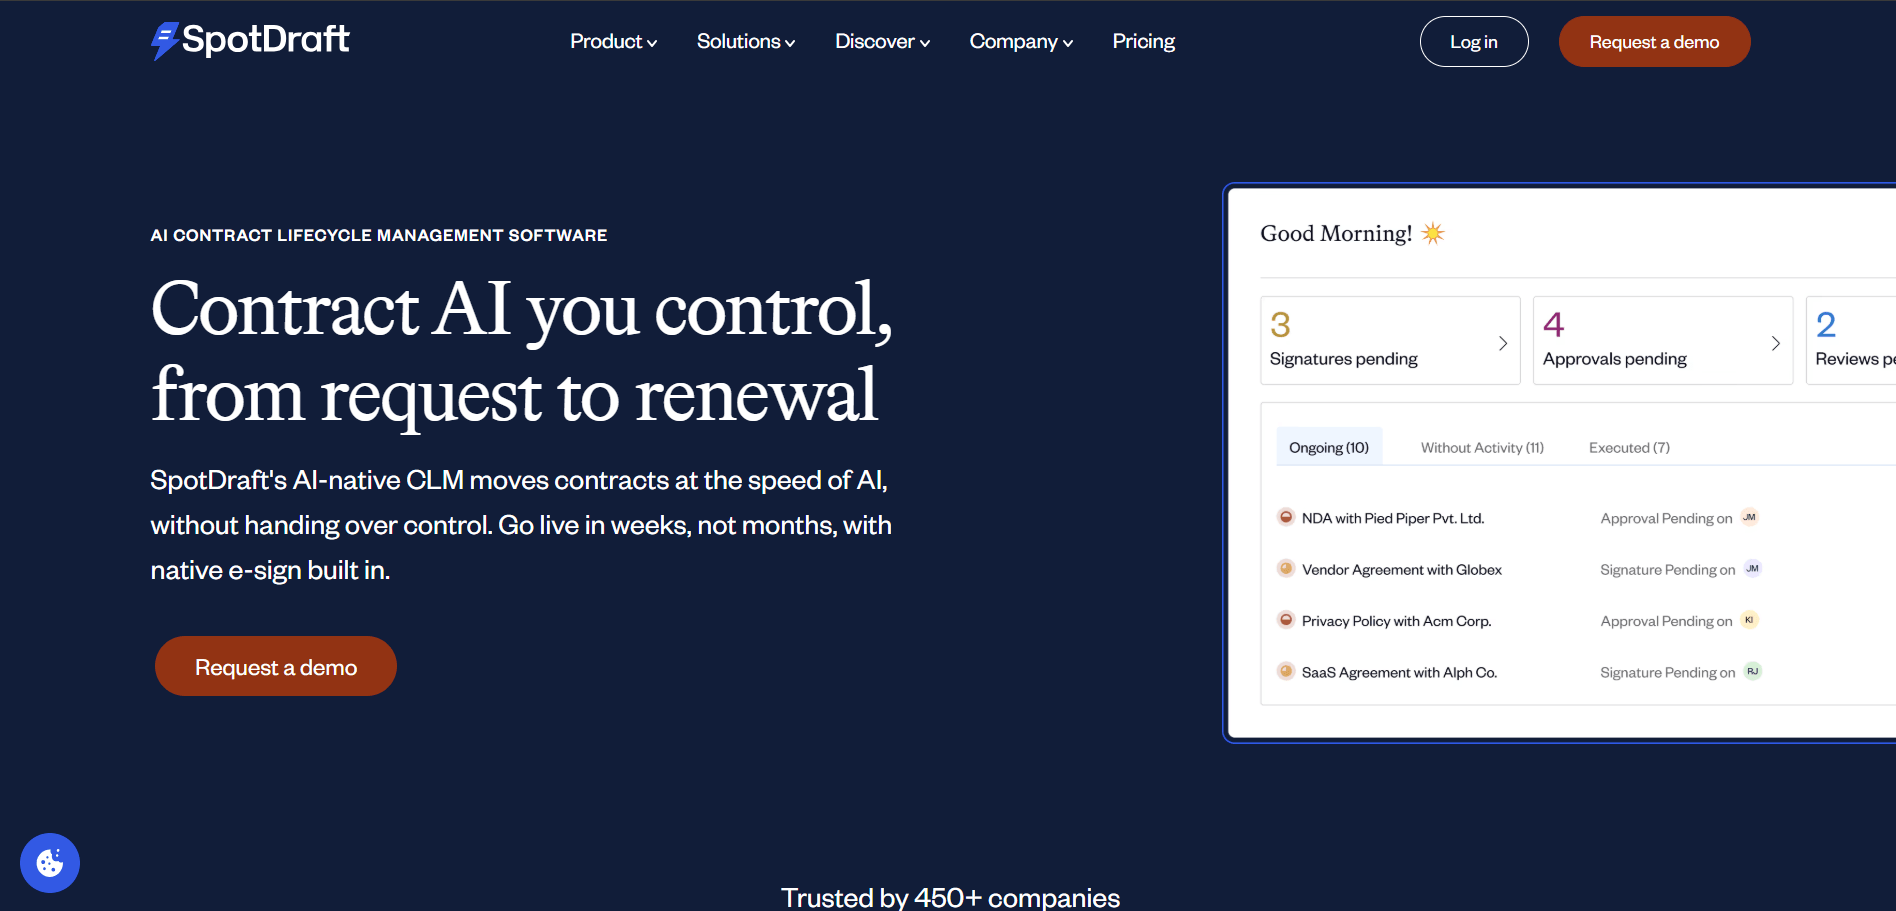Open NDA with Pied Piper Pvt. Ltd.

[x=1393, y=518]
